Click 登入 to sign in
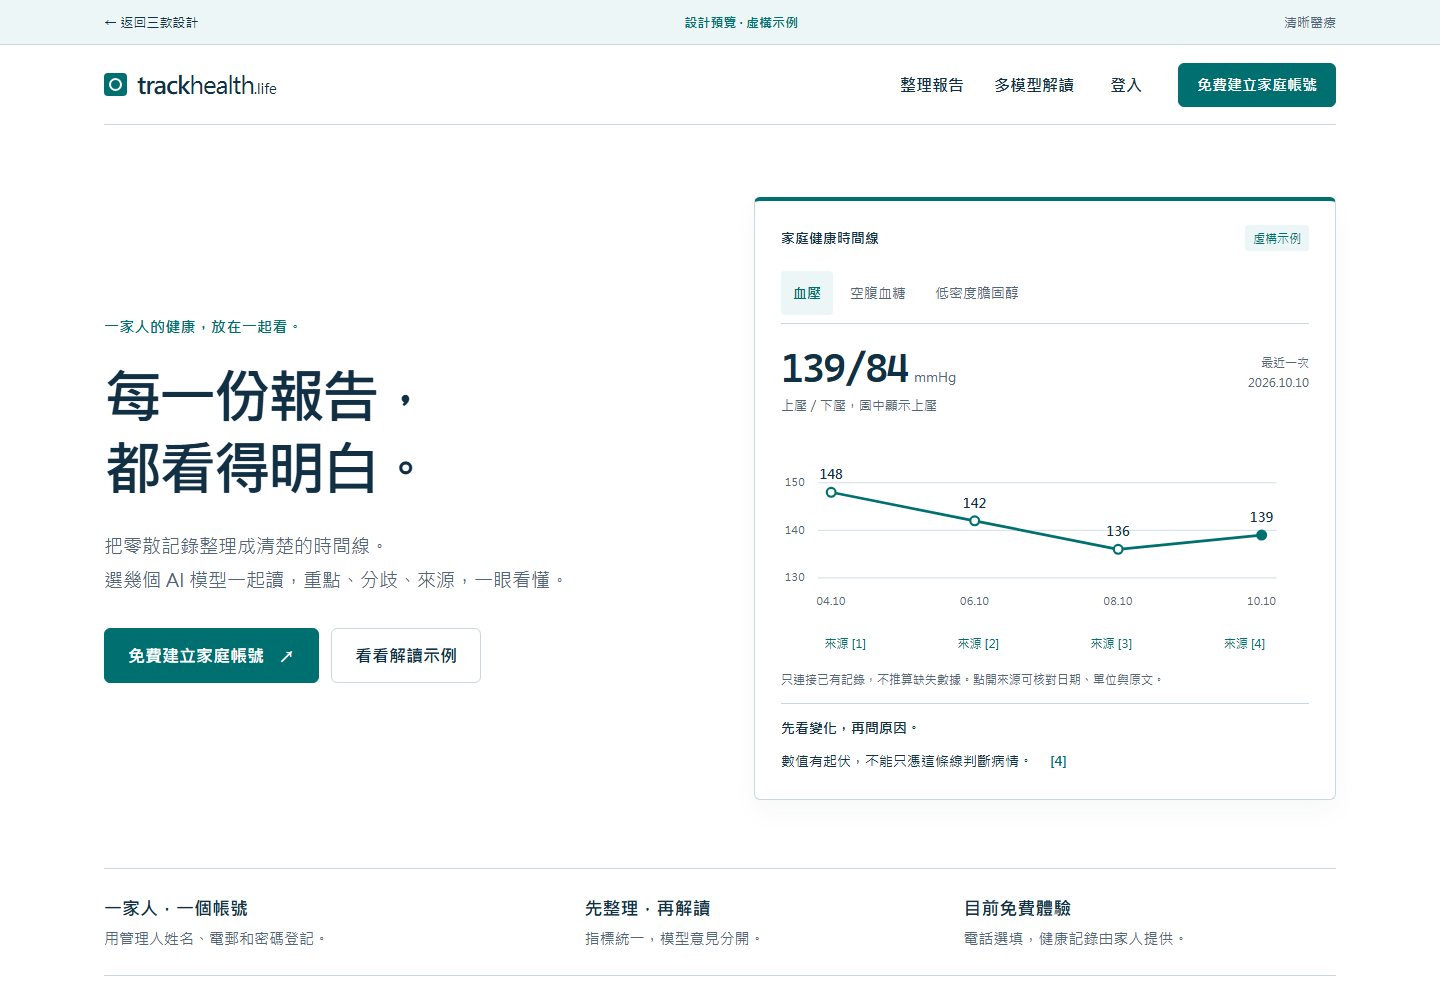Viewport: 1440px width, 1000px height. (x=1126, y=85)
